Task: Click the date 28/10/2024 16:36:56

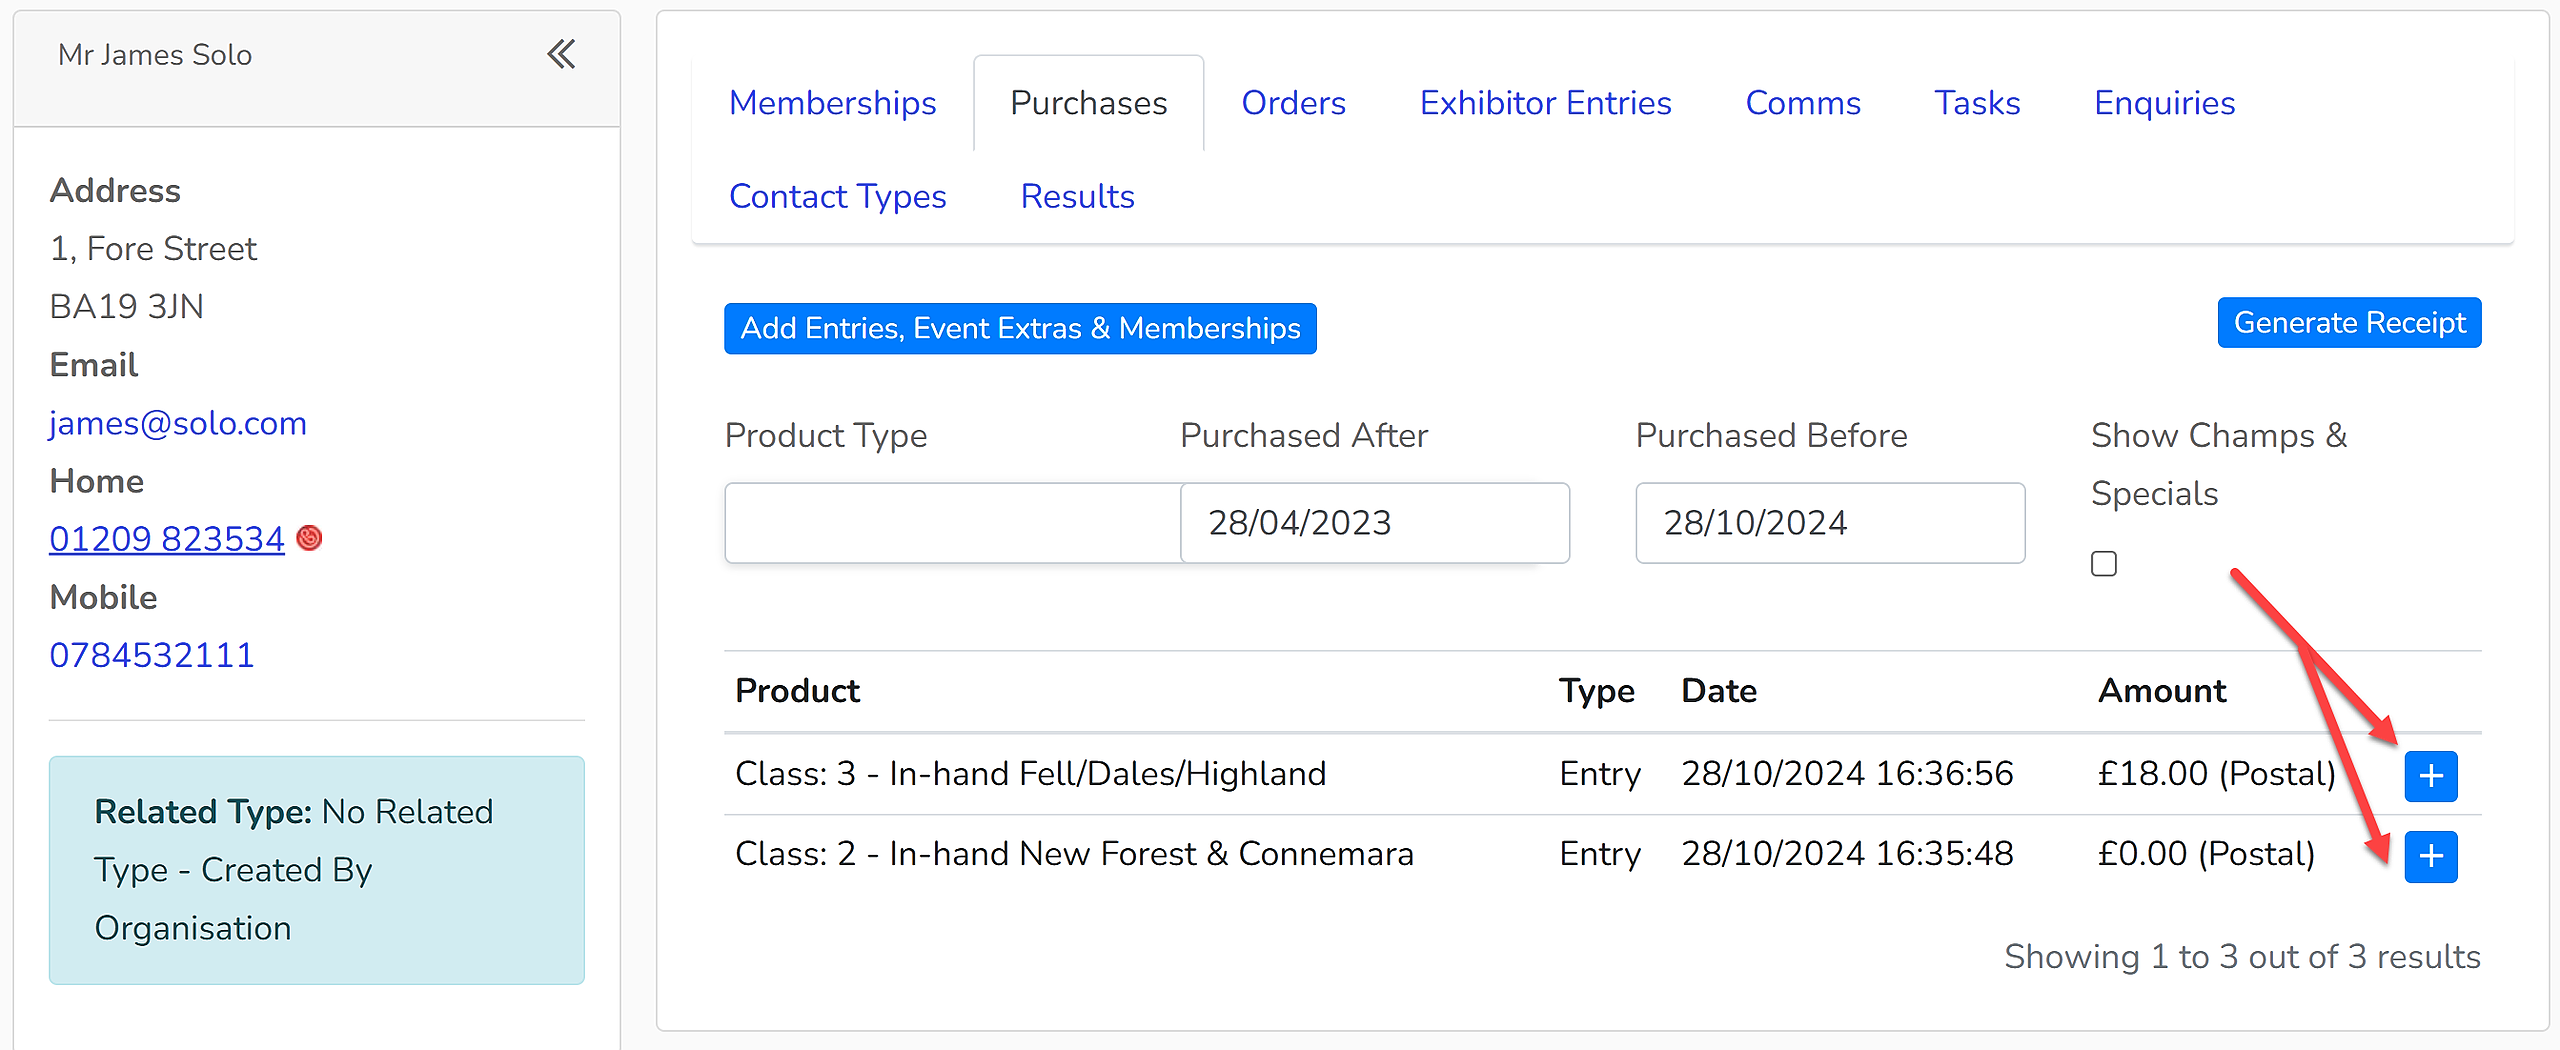Action: tap(1847, 774)
